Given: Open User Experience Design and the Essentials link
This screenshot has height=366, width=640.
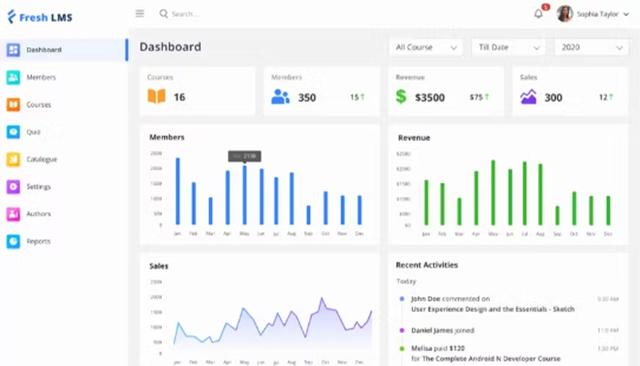Looking at the screenshot, I should [493, 309].
